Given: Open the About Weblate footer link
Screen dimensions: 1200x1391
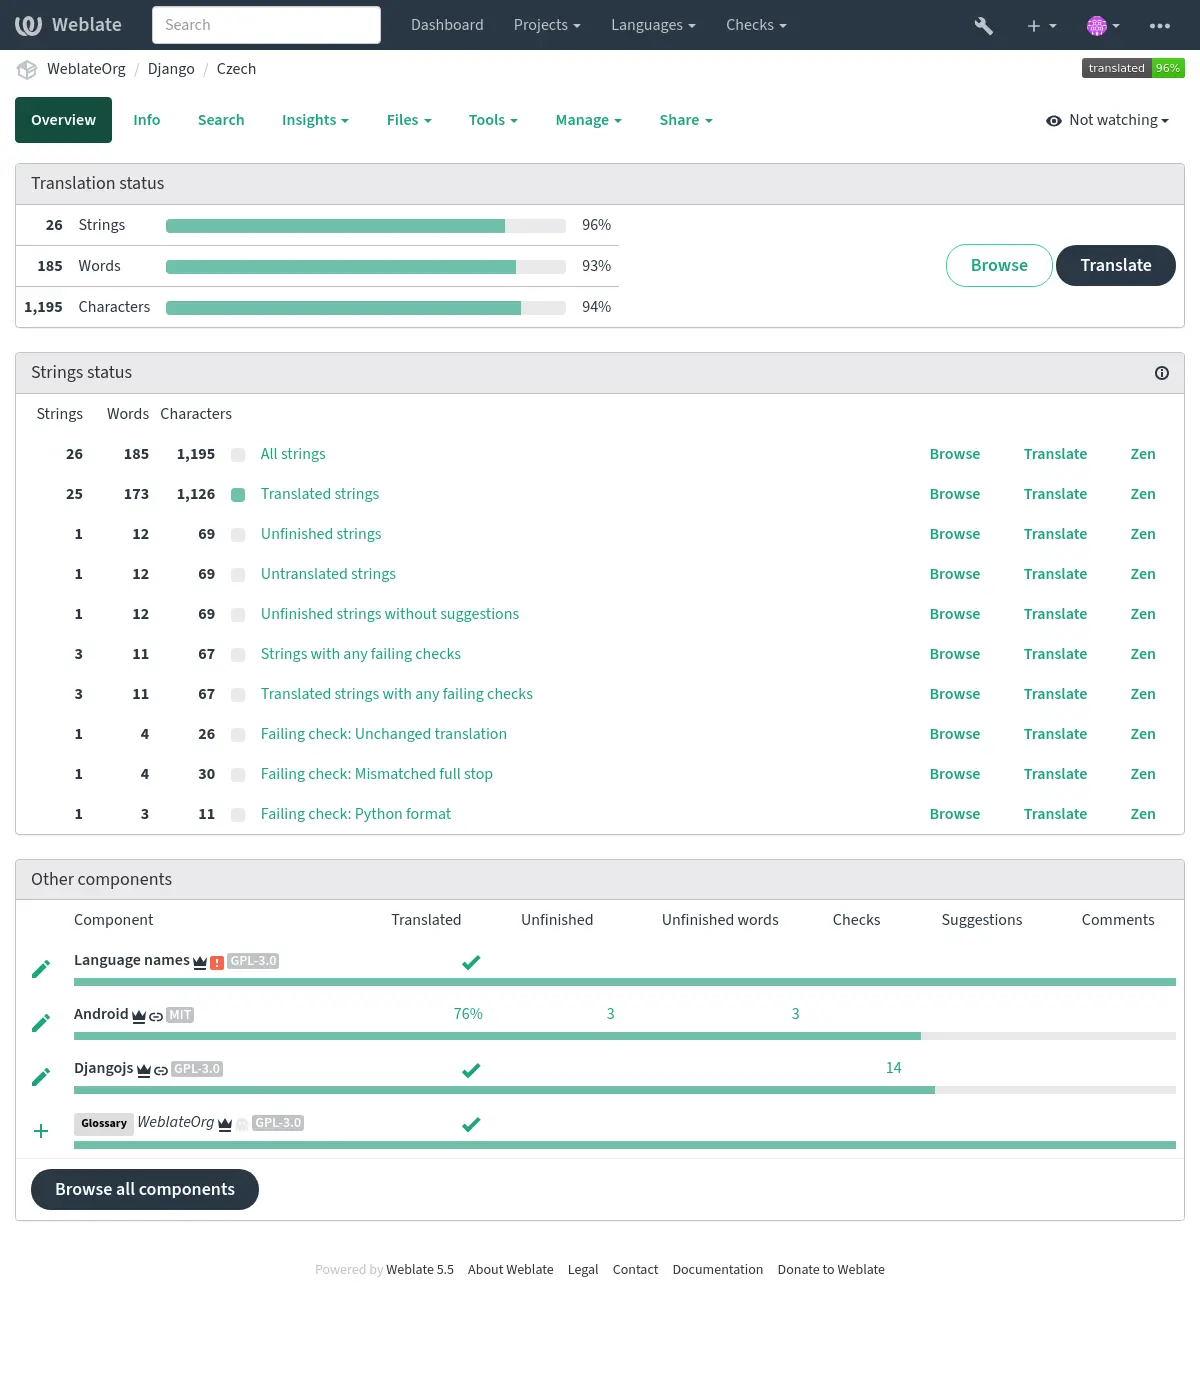Looking at the screenshot, I should (510, 1269).
